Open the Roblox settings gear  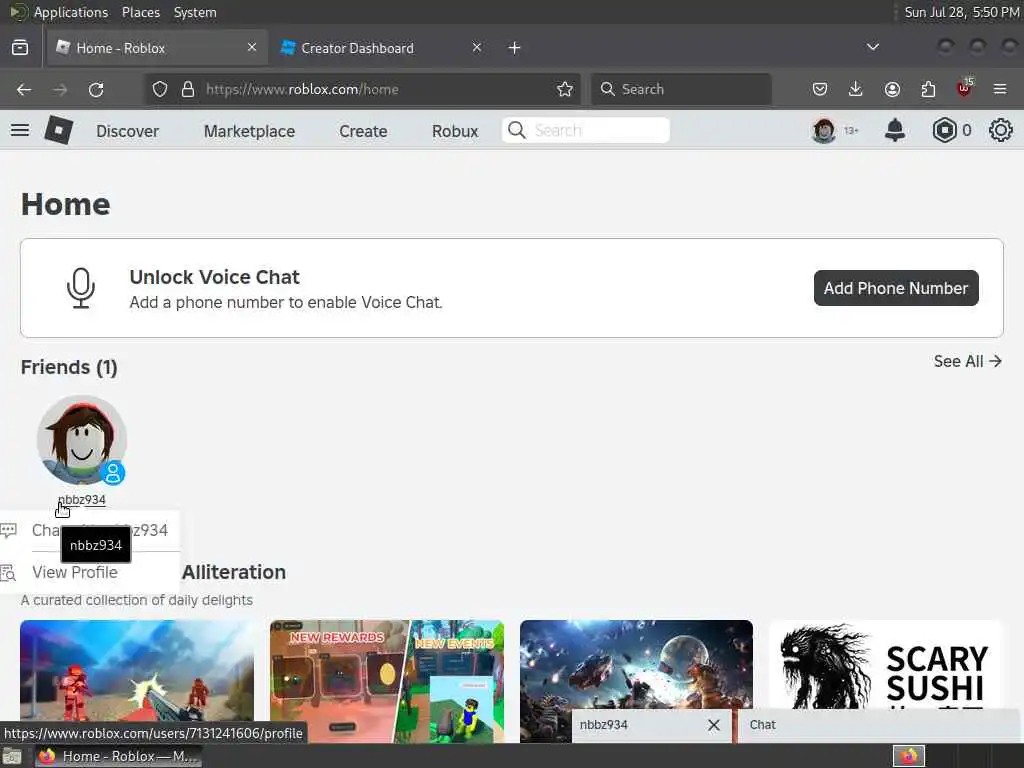point(1000,131)
